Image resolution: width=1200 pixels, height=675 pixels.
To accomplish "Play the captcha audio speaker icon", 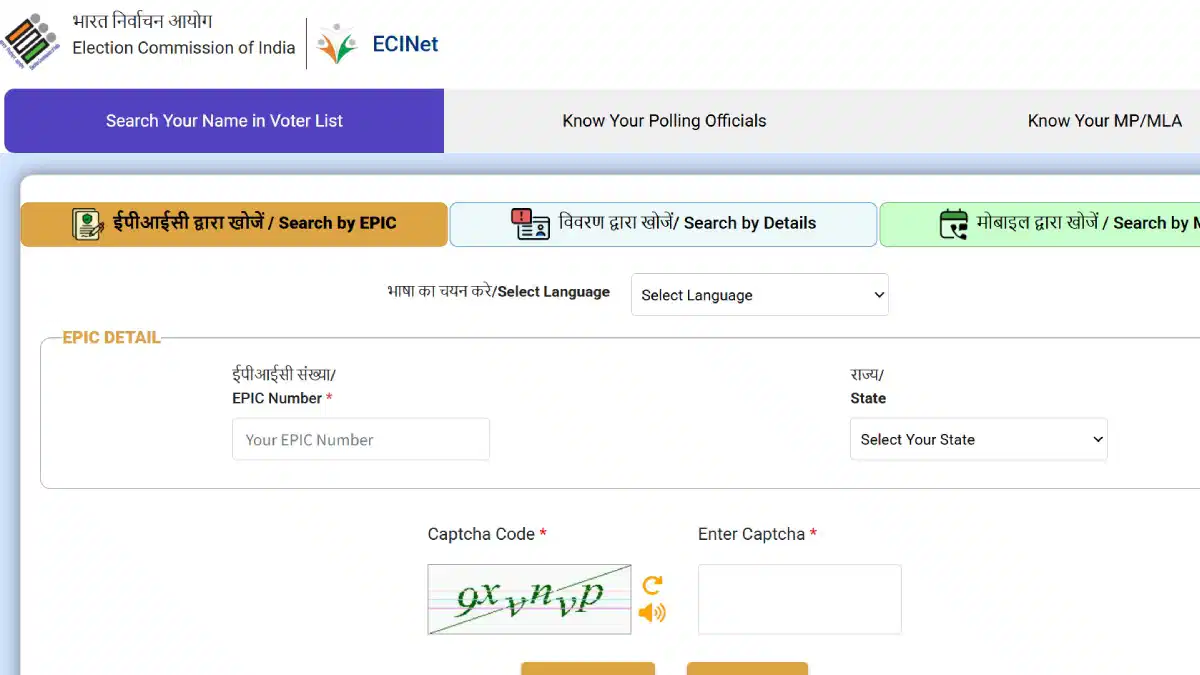I will 652,612.
